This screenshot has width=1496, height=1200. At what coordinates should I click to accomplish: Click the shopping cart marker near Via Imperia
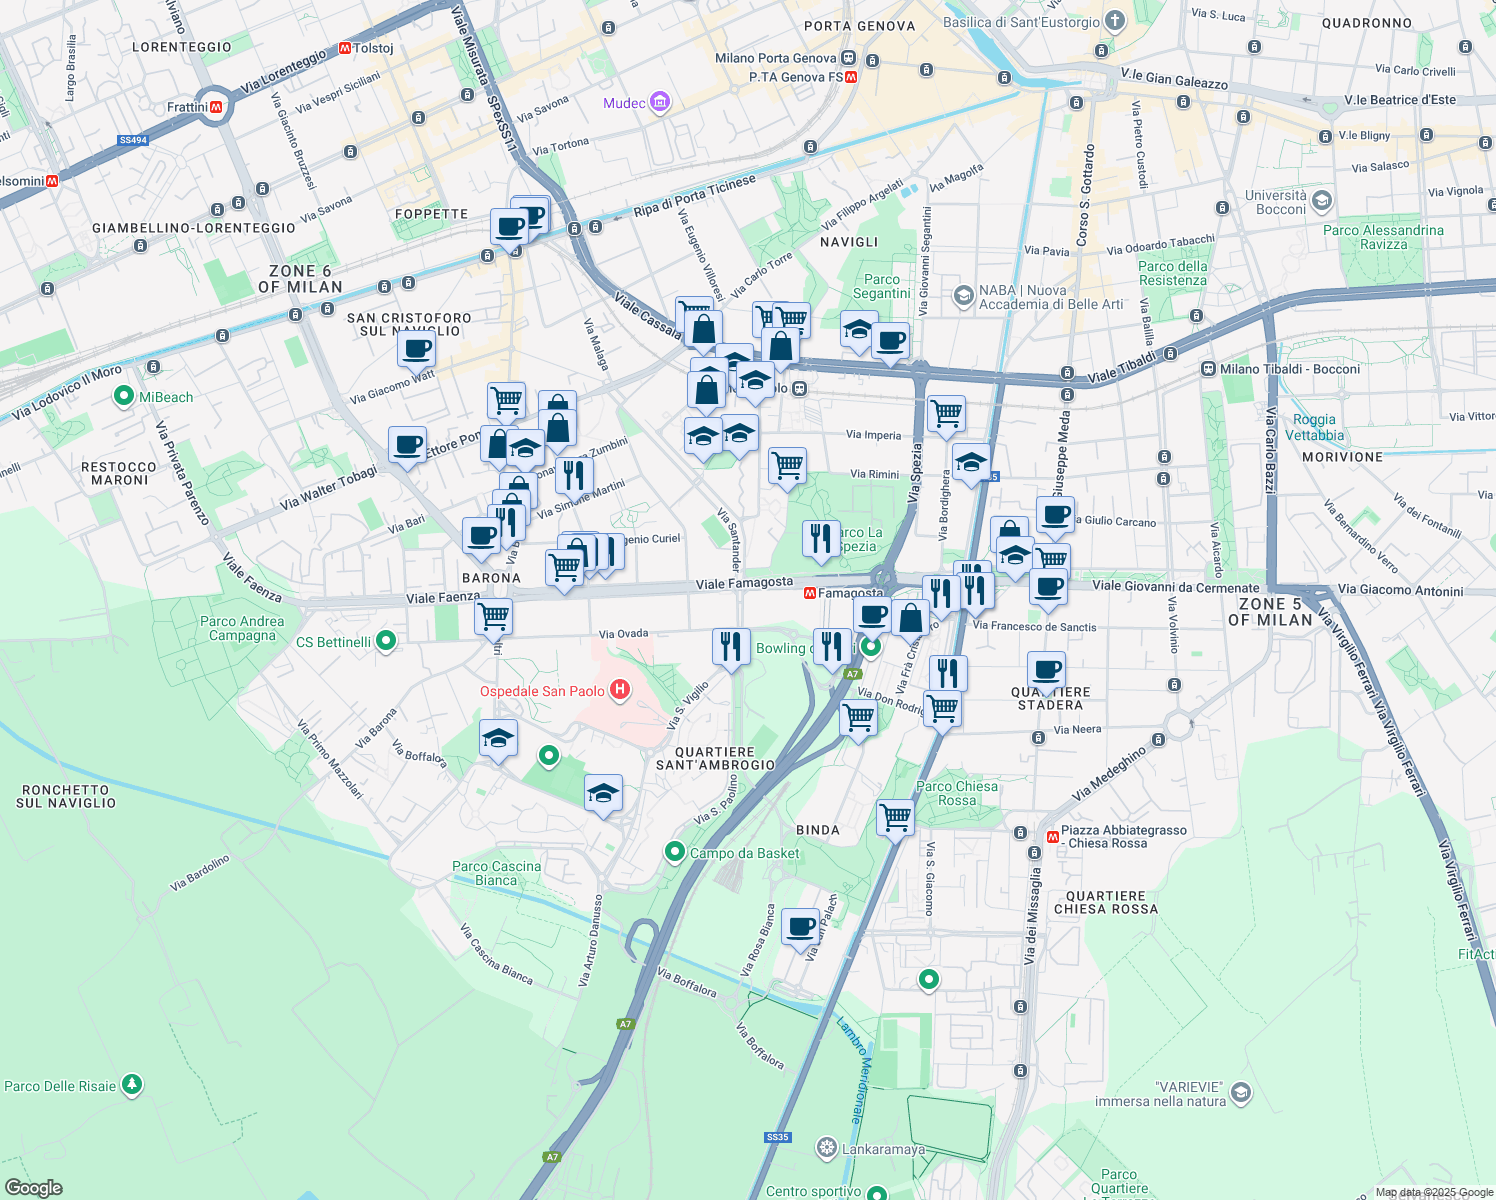(945, 413)
